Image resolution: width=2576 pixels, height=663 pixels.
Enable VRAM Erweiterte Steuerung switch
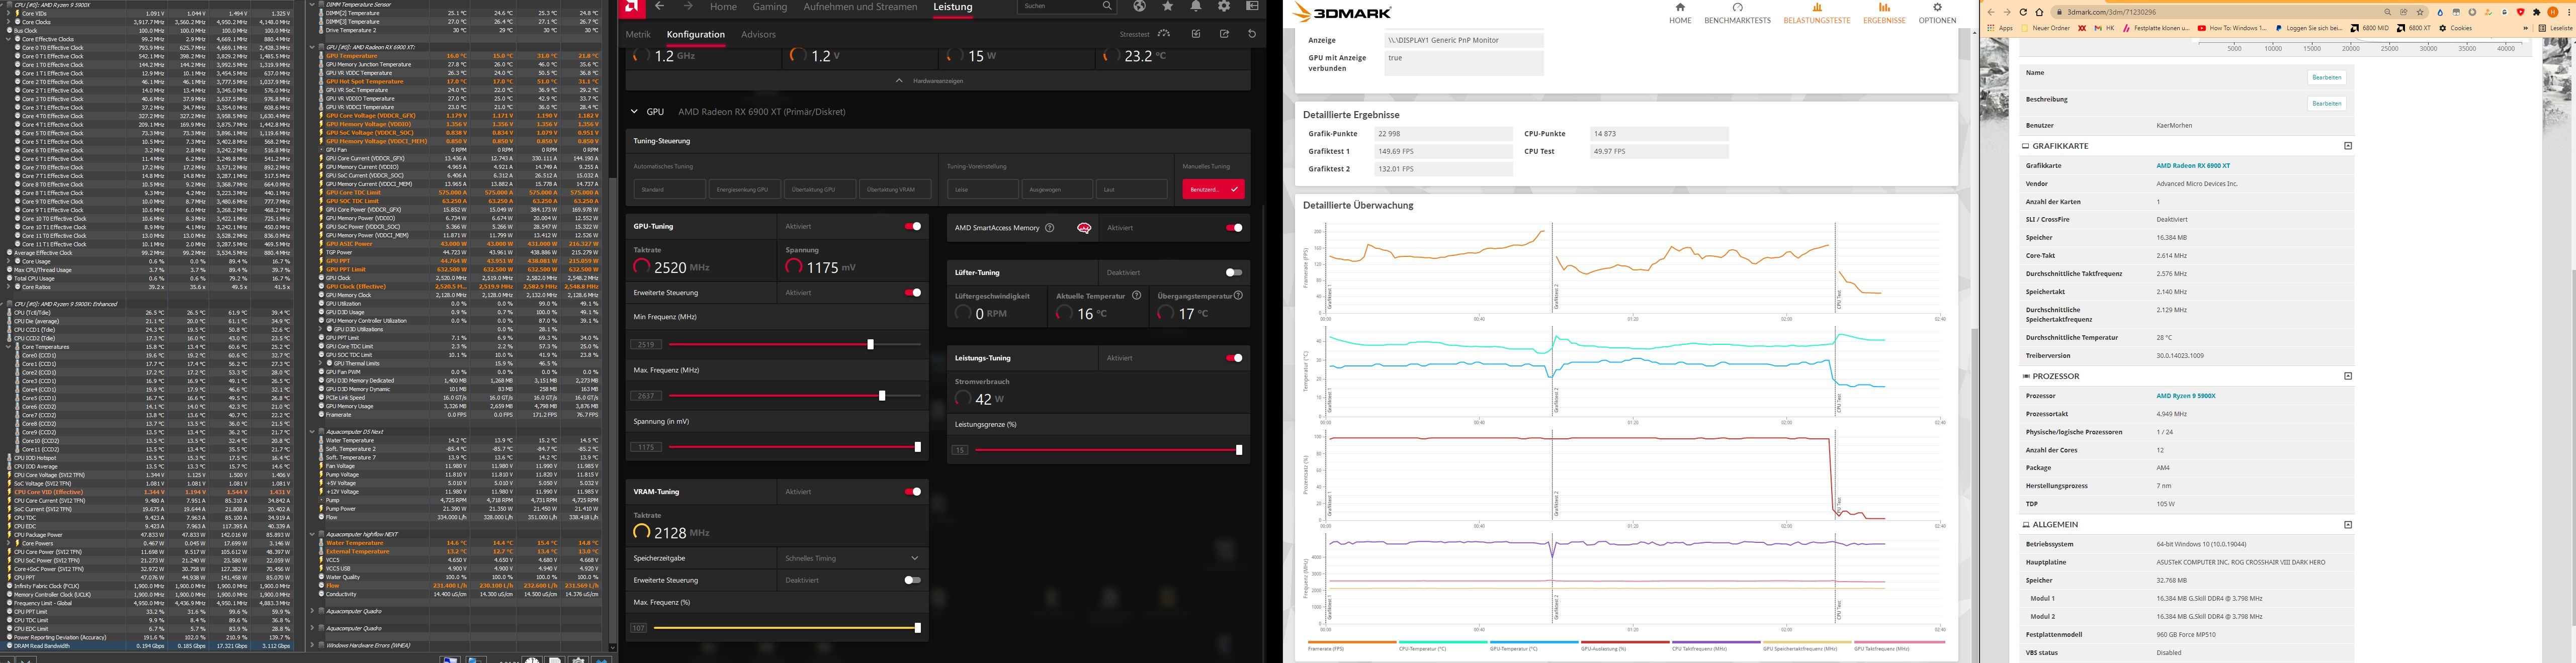coord(913,580)
